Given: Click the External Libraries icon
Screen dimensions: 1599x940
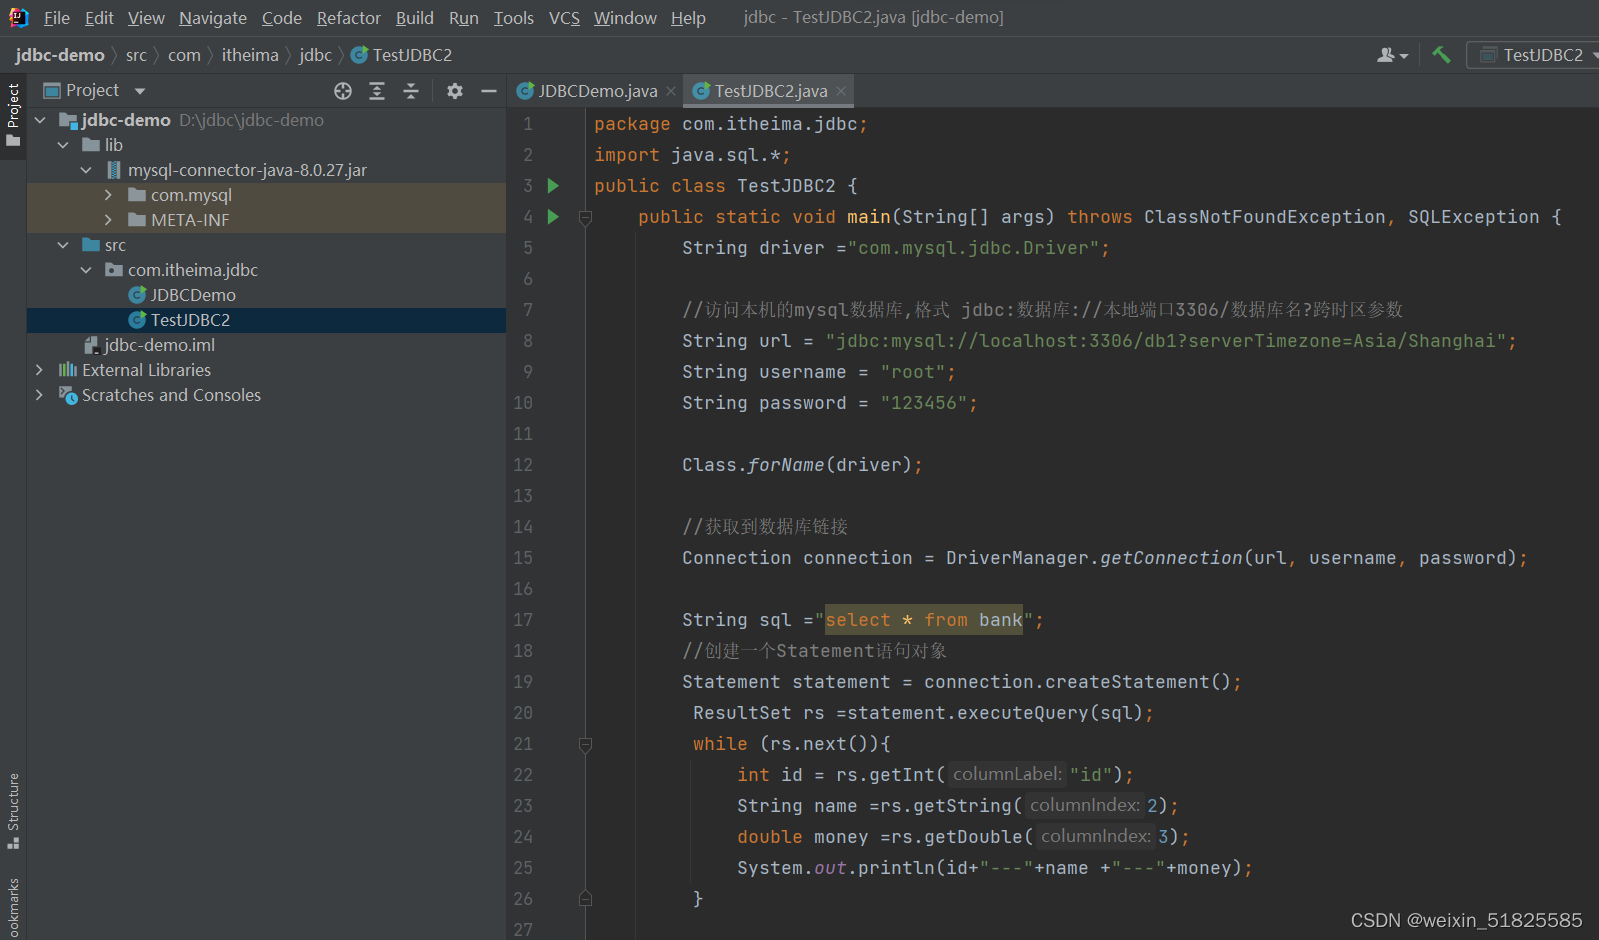Looking at the screenshot, I should pos(68,370).
